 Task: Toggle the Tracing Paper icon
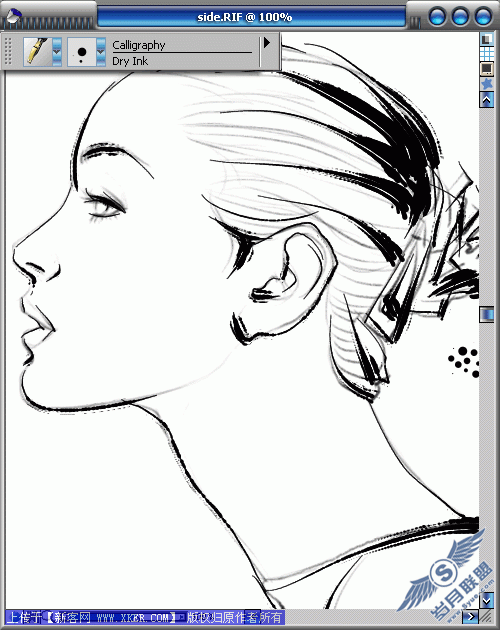(487, 39)
